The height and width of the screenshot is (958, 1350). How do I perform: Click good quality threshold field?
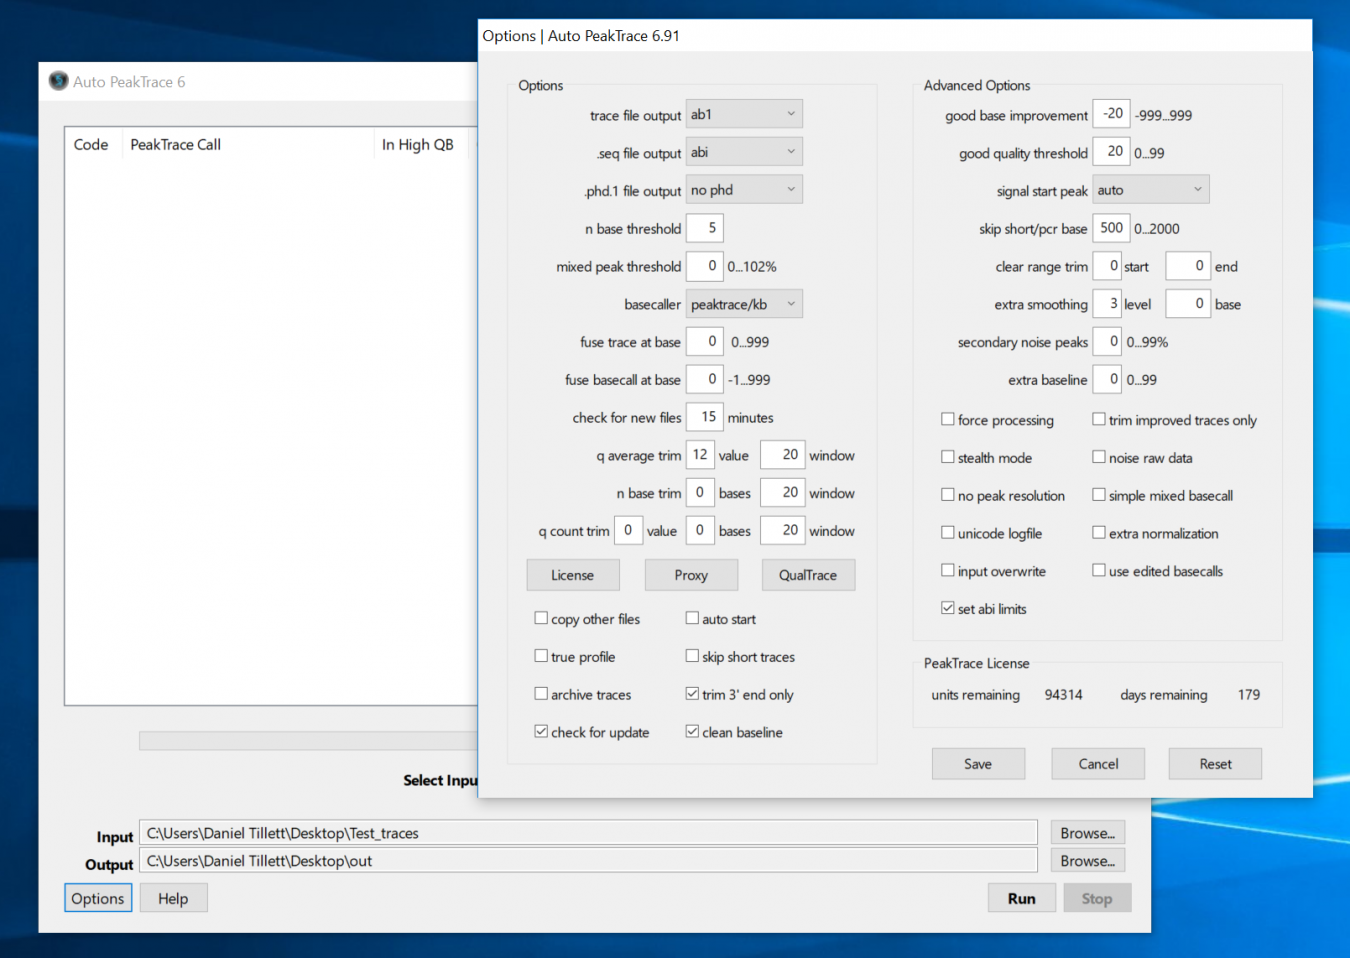[x=1111, y=152]
